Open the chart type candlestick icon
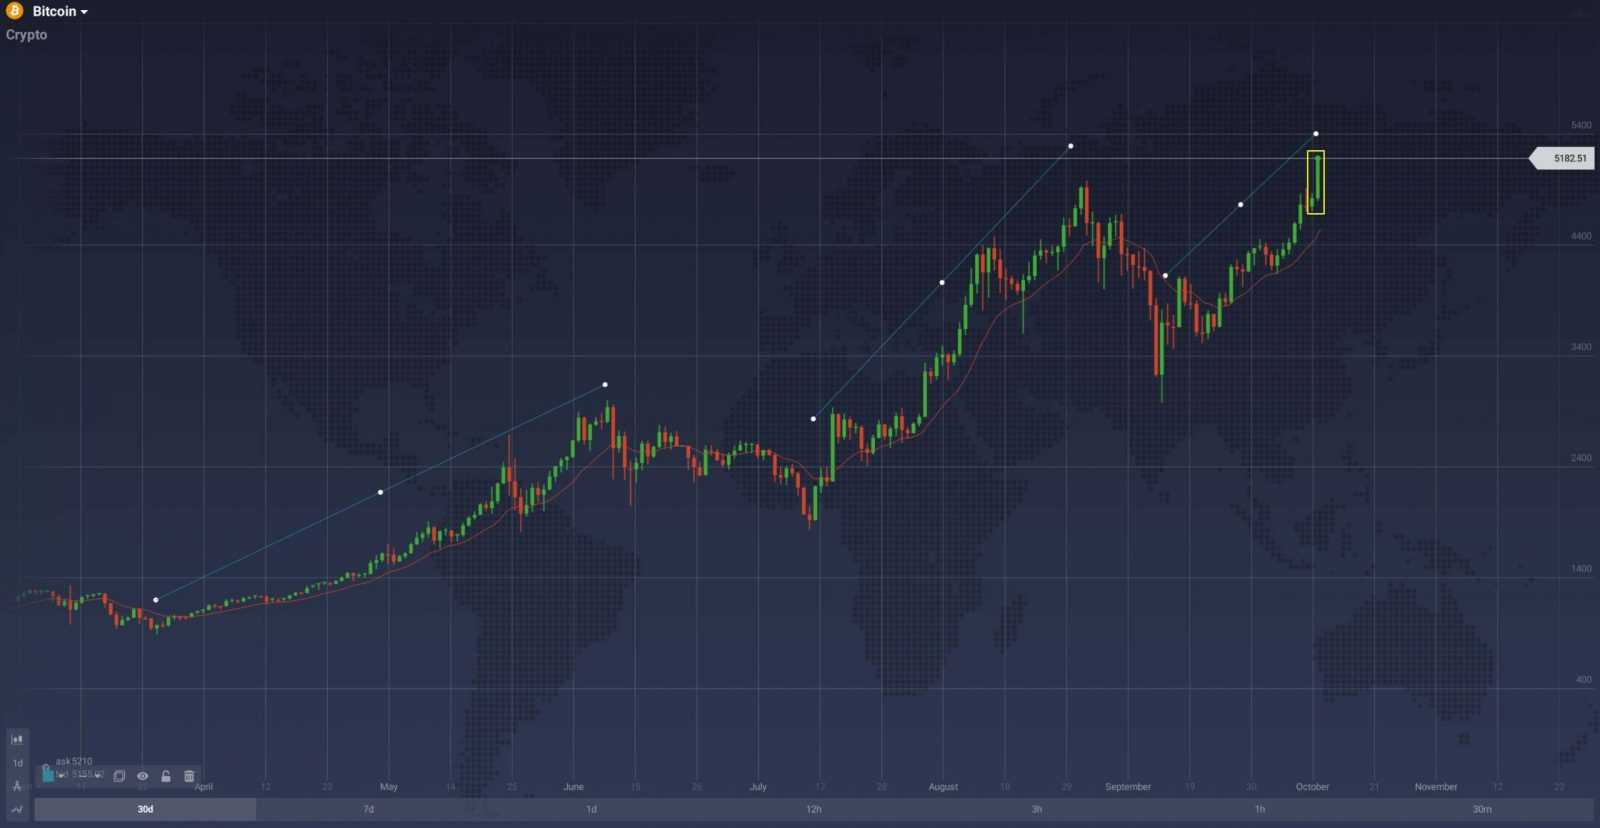This screenshot has height=828, width=1600. [x=17, y=739]
